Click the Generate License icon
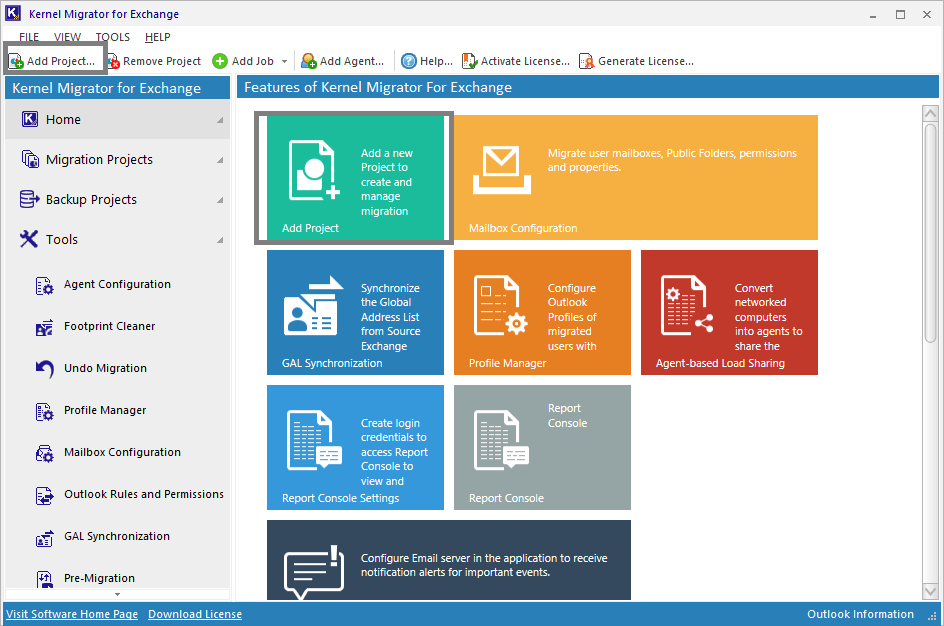The image size is (944, 626). (x=586, y=61)
